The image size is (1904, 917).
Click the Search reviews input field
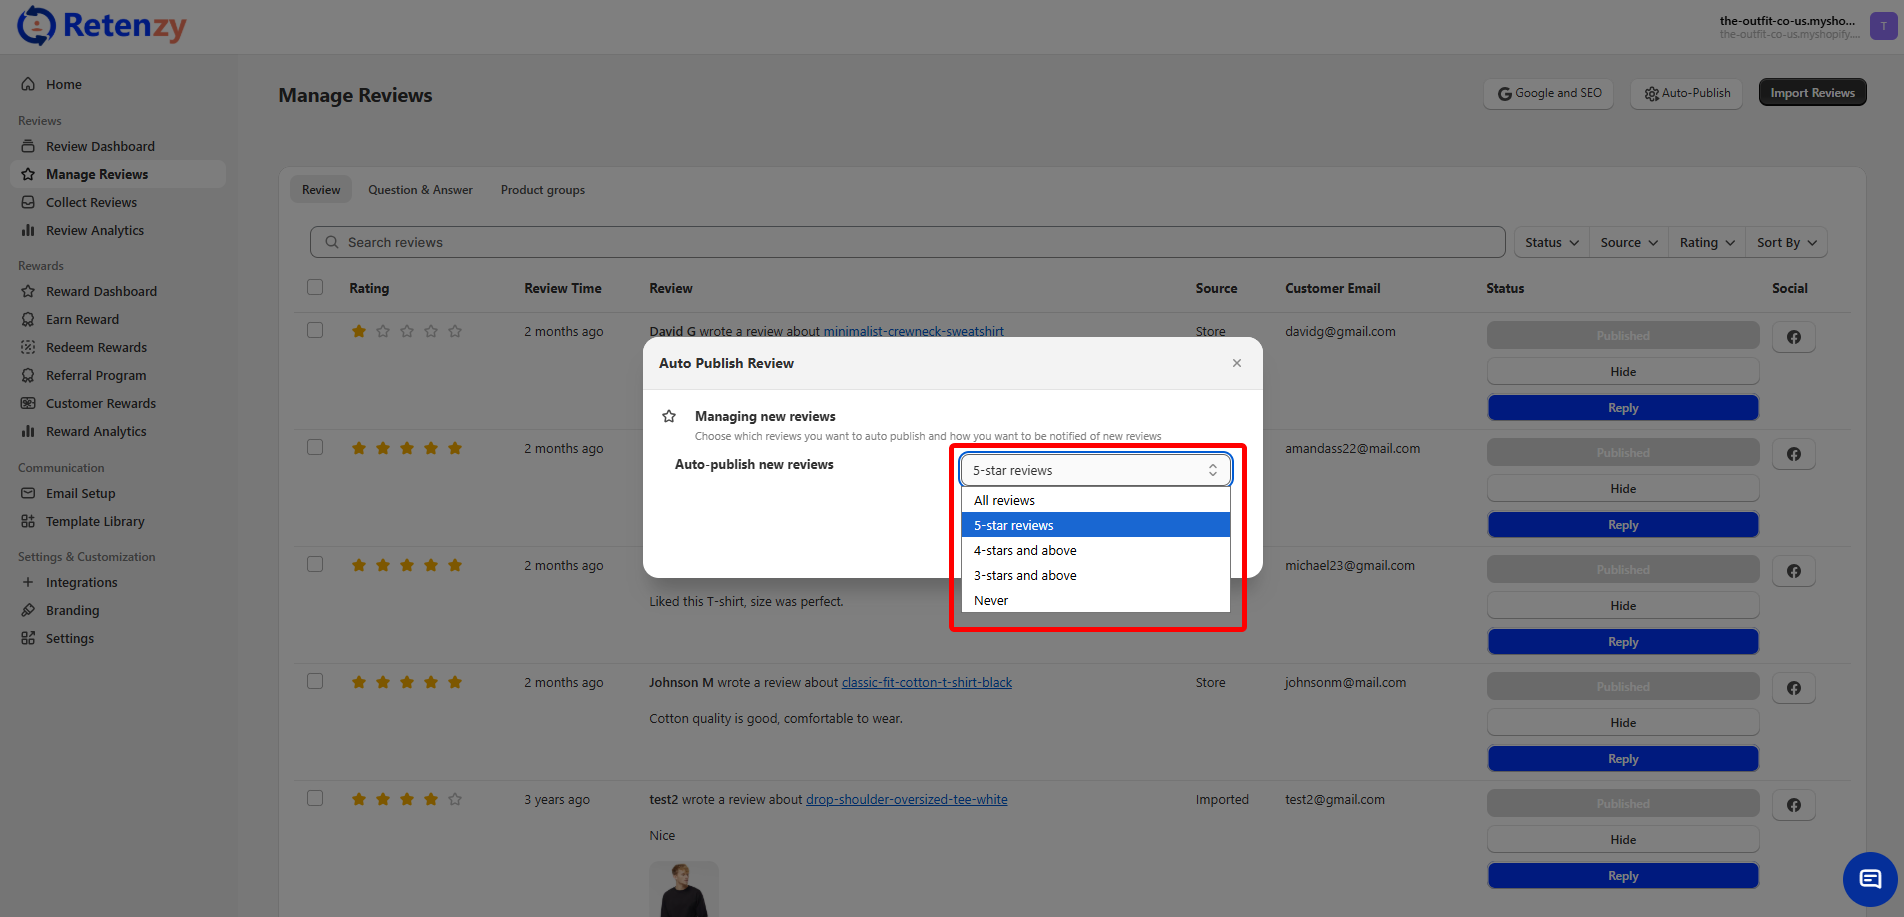(906, 243)
